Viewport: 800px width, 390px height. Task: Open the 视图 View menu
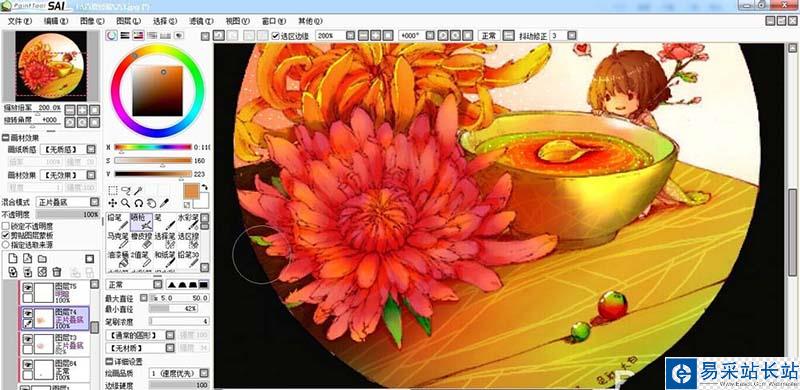pyautogui.click(x=237, y=21)
